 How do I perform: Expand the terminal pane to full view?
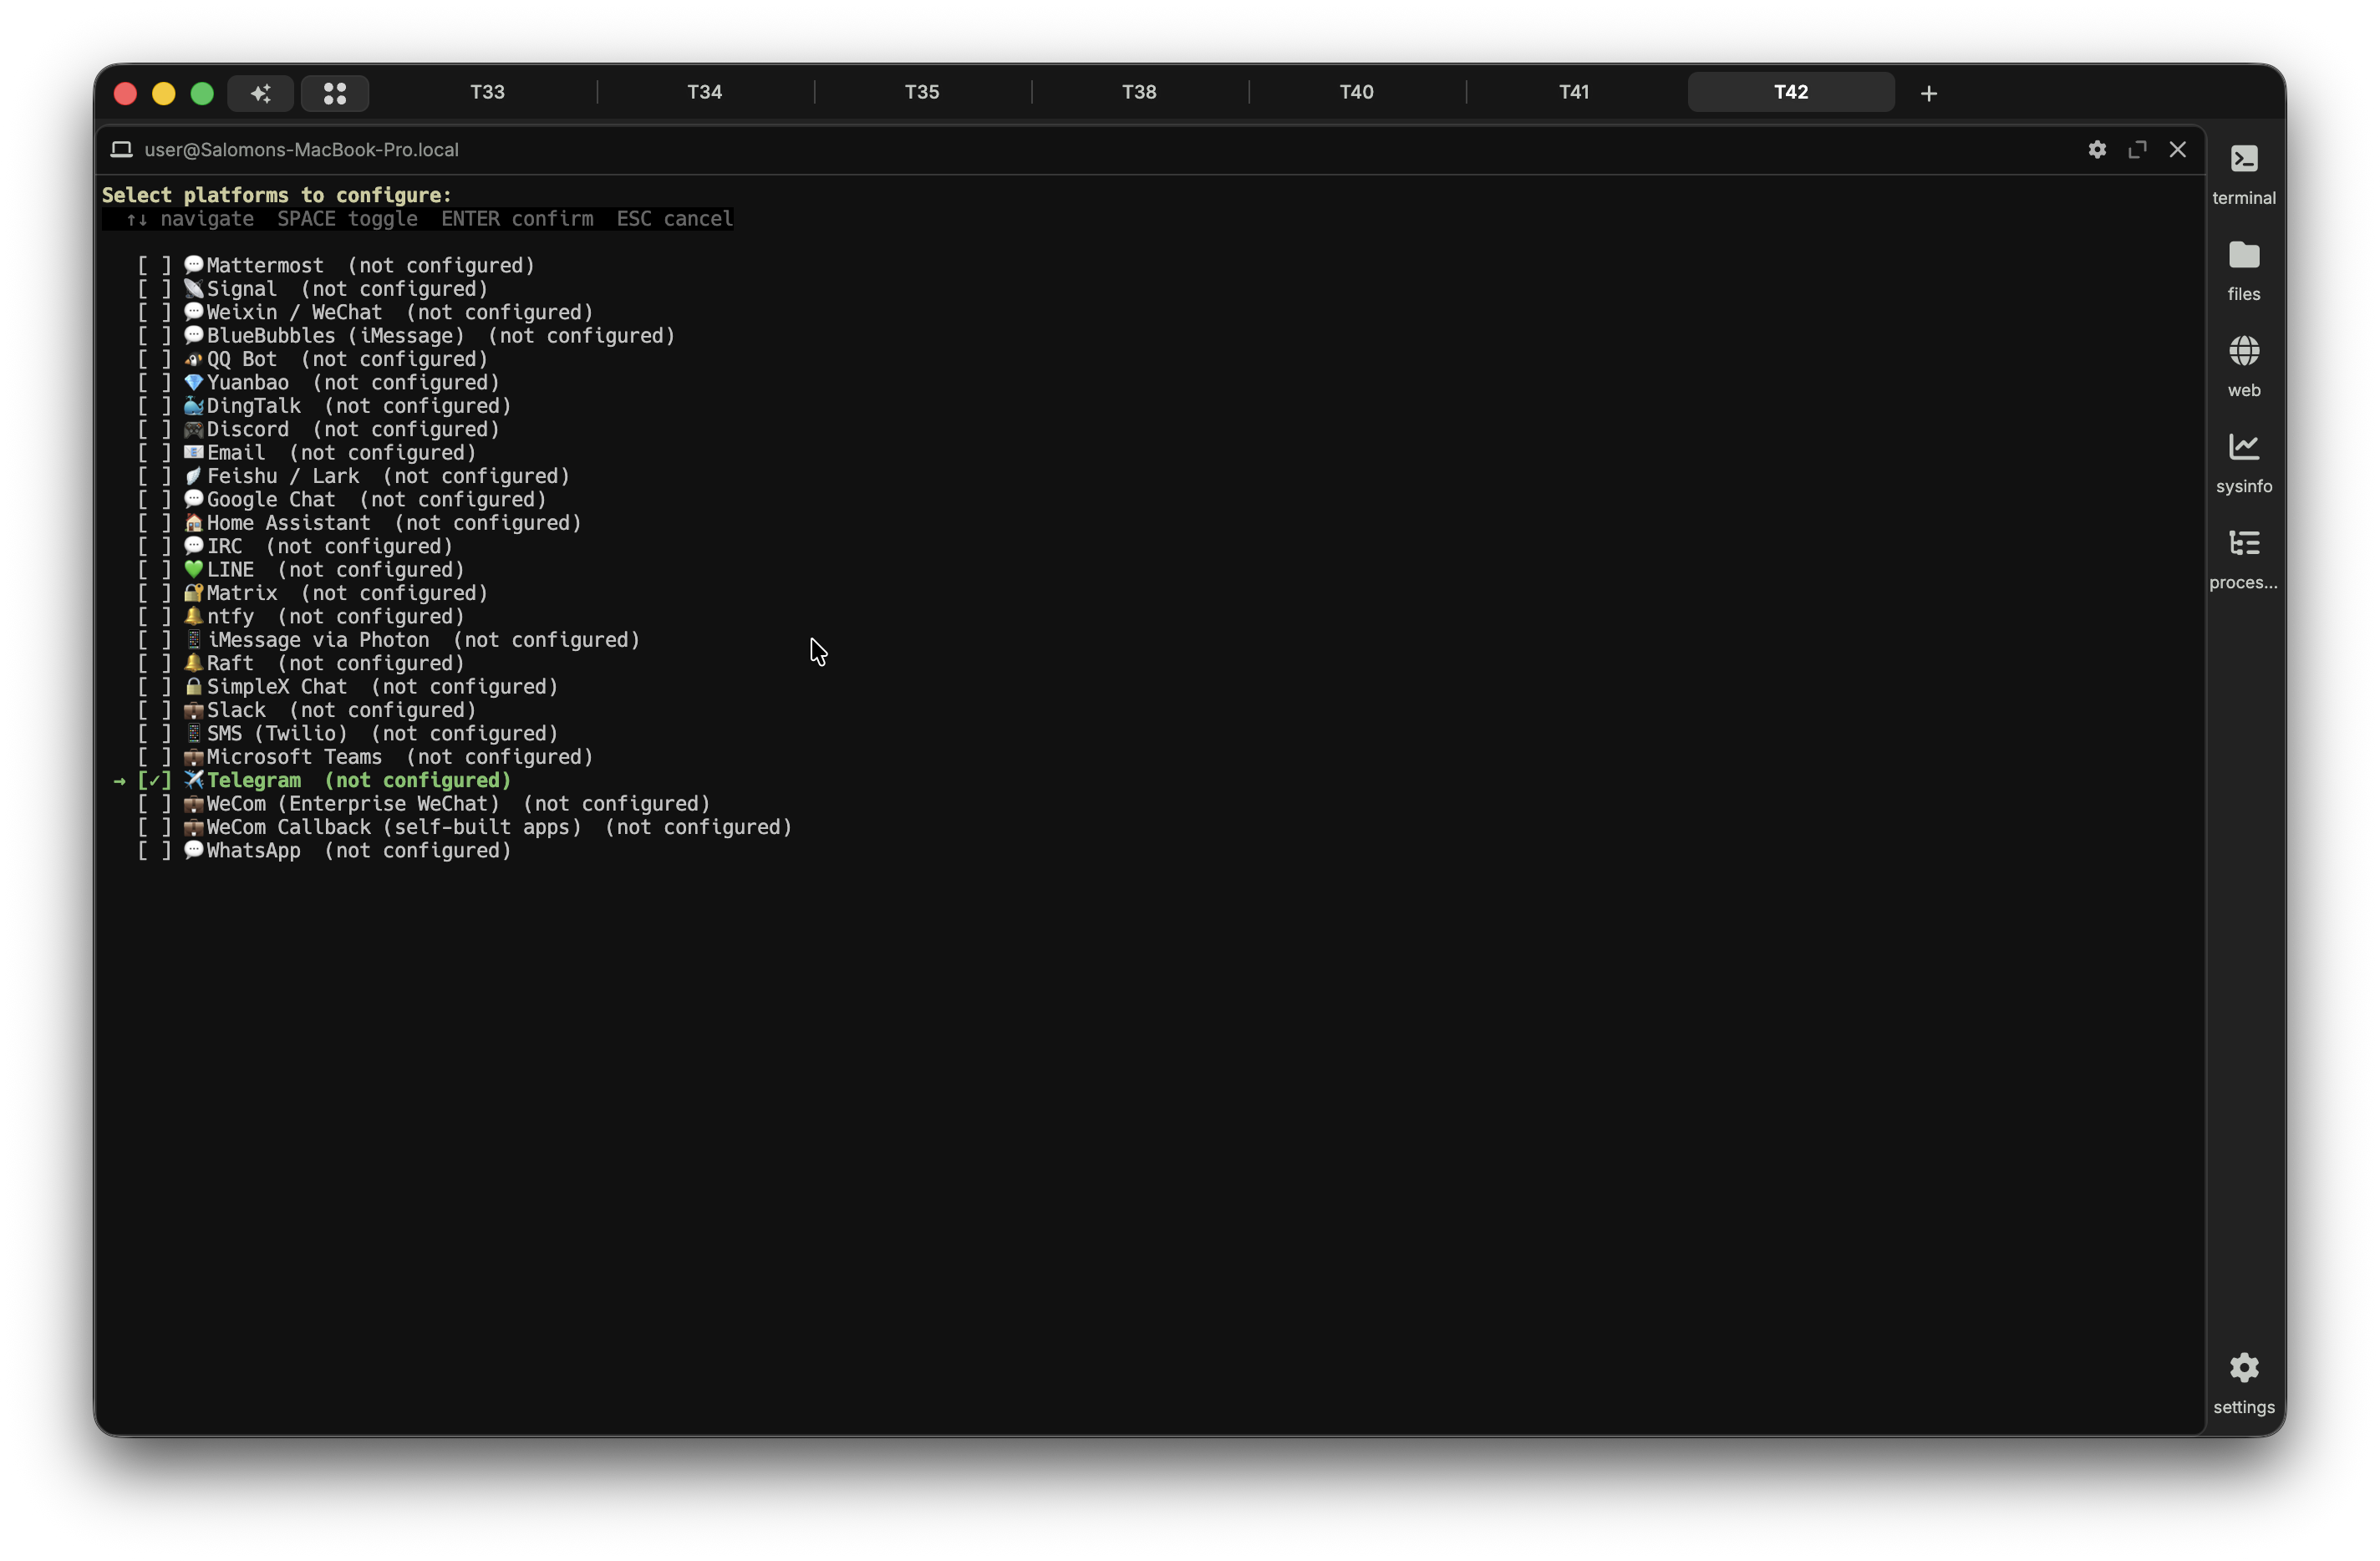click(x=2137, y=149)
